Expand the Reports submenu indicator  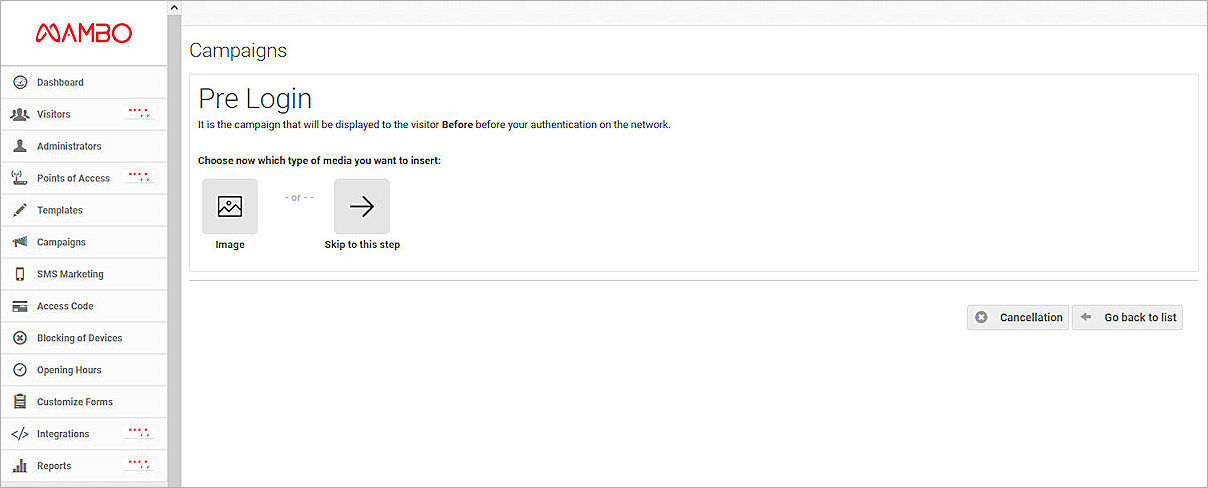click(x=138, y=465)
